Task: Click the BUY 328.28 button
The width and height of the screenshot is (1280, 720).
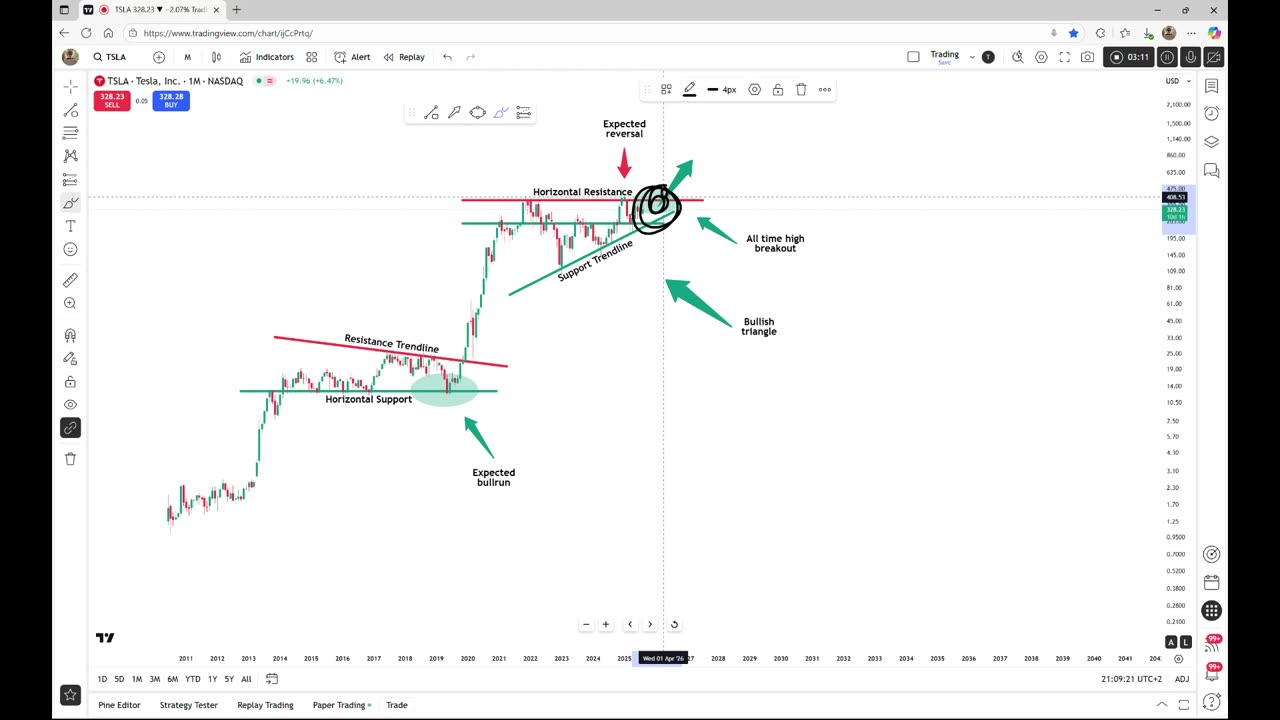Action: click(171, 100)
